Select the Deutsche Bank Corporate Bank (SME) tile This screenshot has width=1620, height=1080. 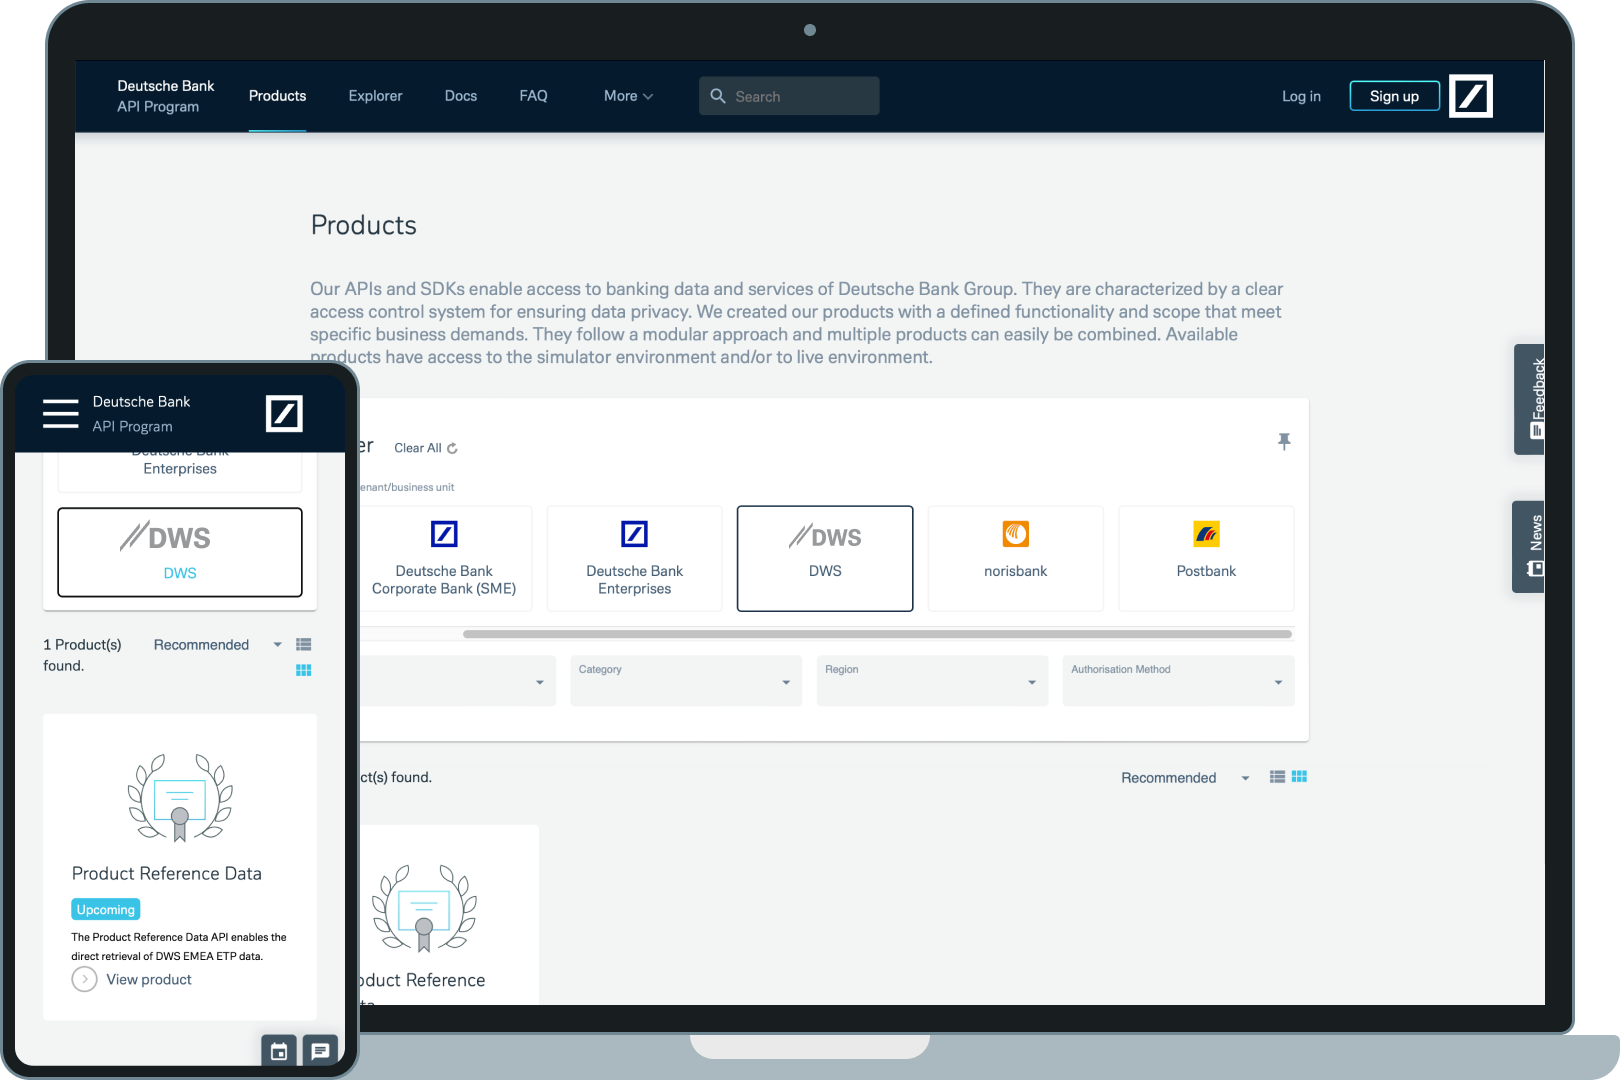[x=444, y=558]
